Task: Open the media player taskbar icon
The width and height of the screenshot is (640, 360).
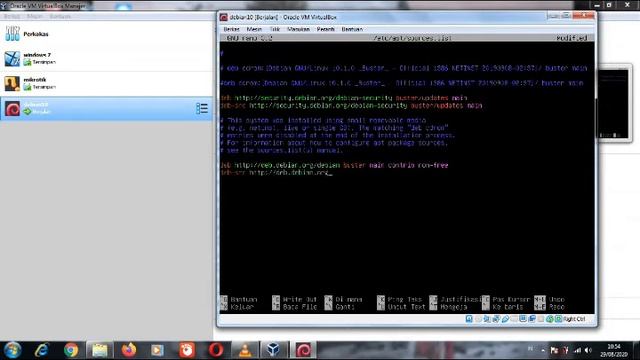Action: 158,350
